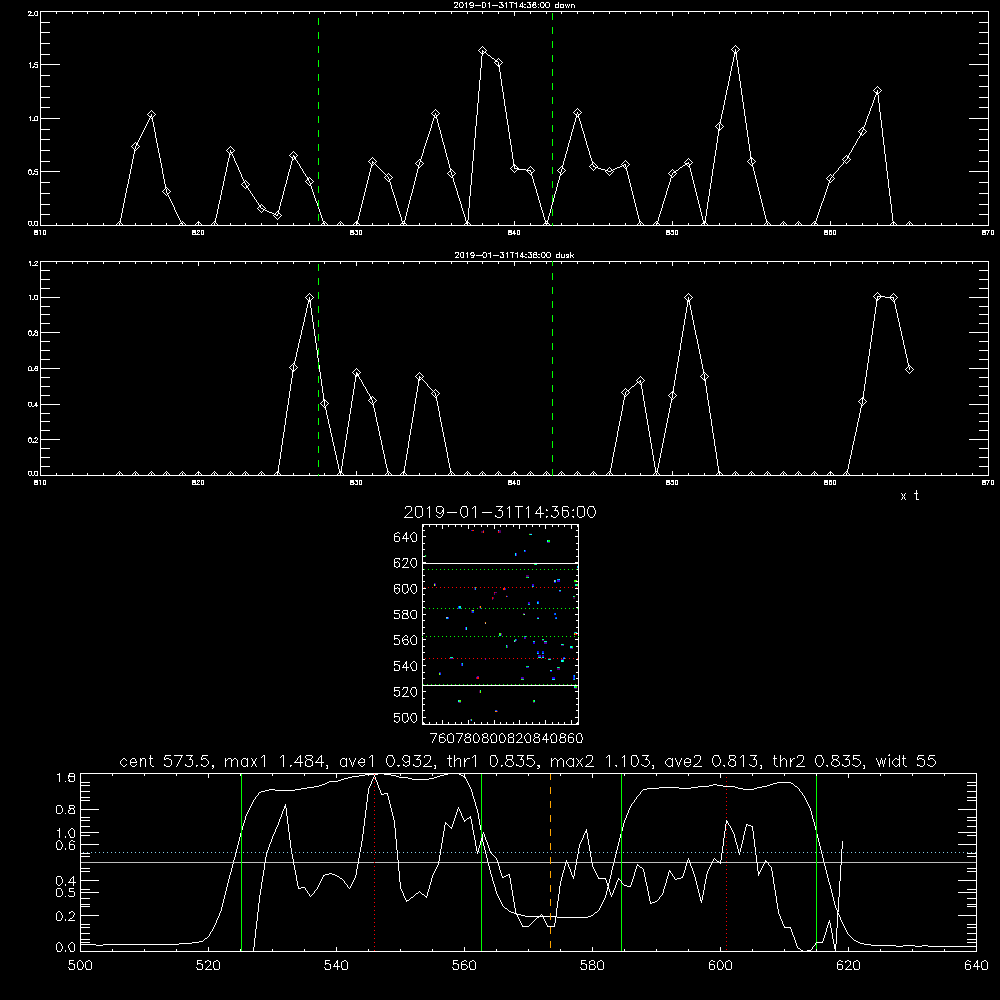Click the red dotted line near 601 in bottom plot
Screen dimensions: 1000x1000
[x=726, y=862]
